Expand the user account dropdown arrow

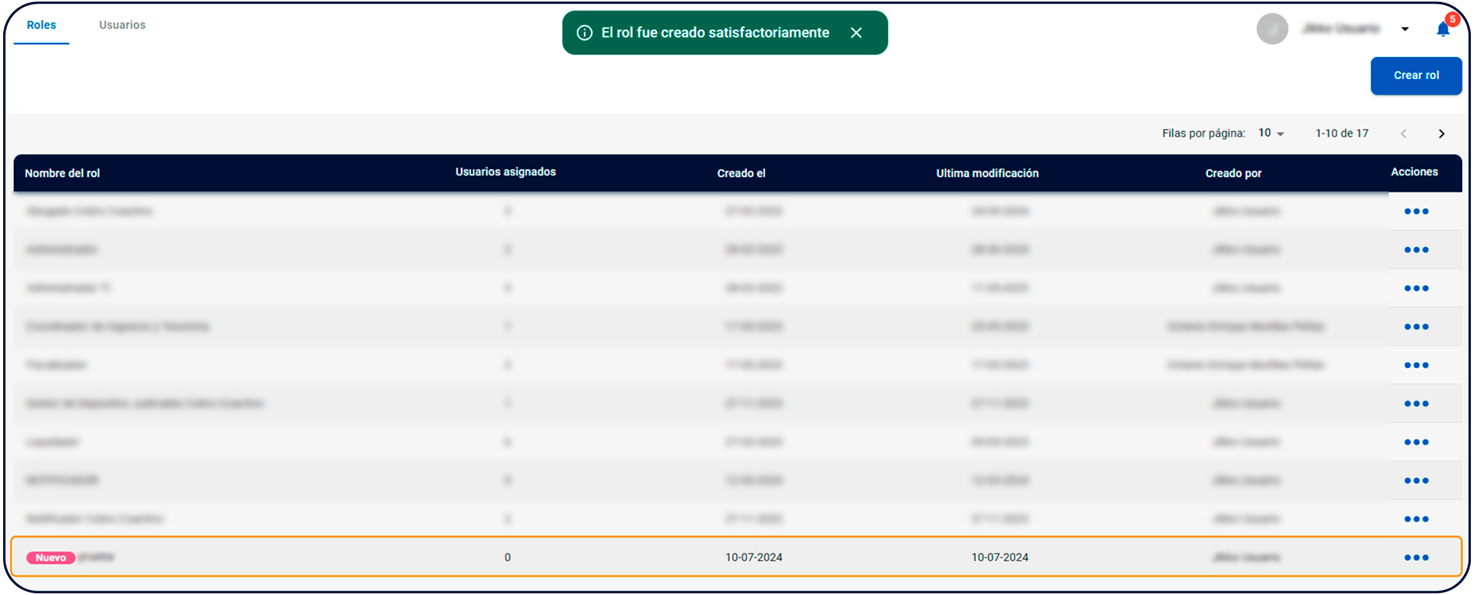click(x=1405, y=29)
